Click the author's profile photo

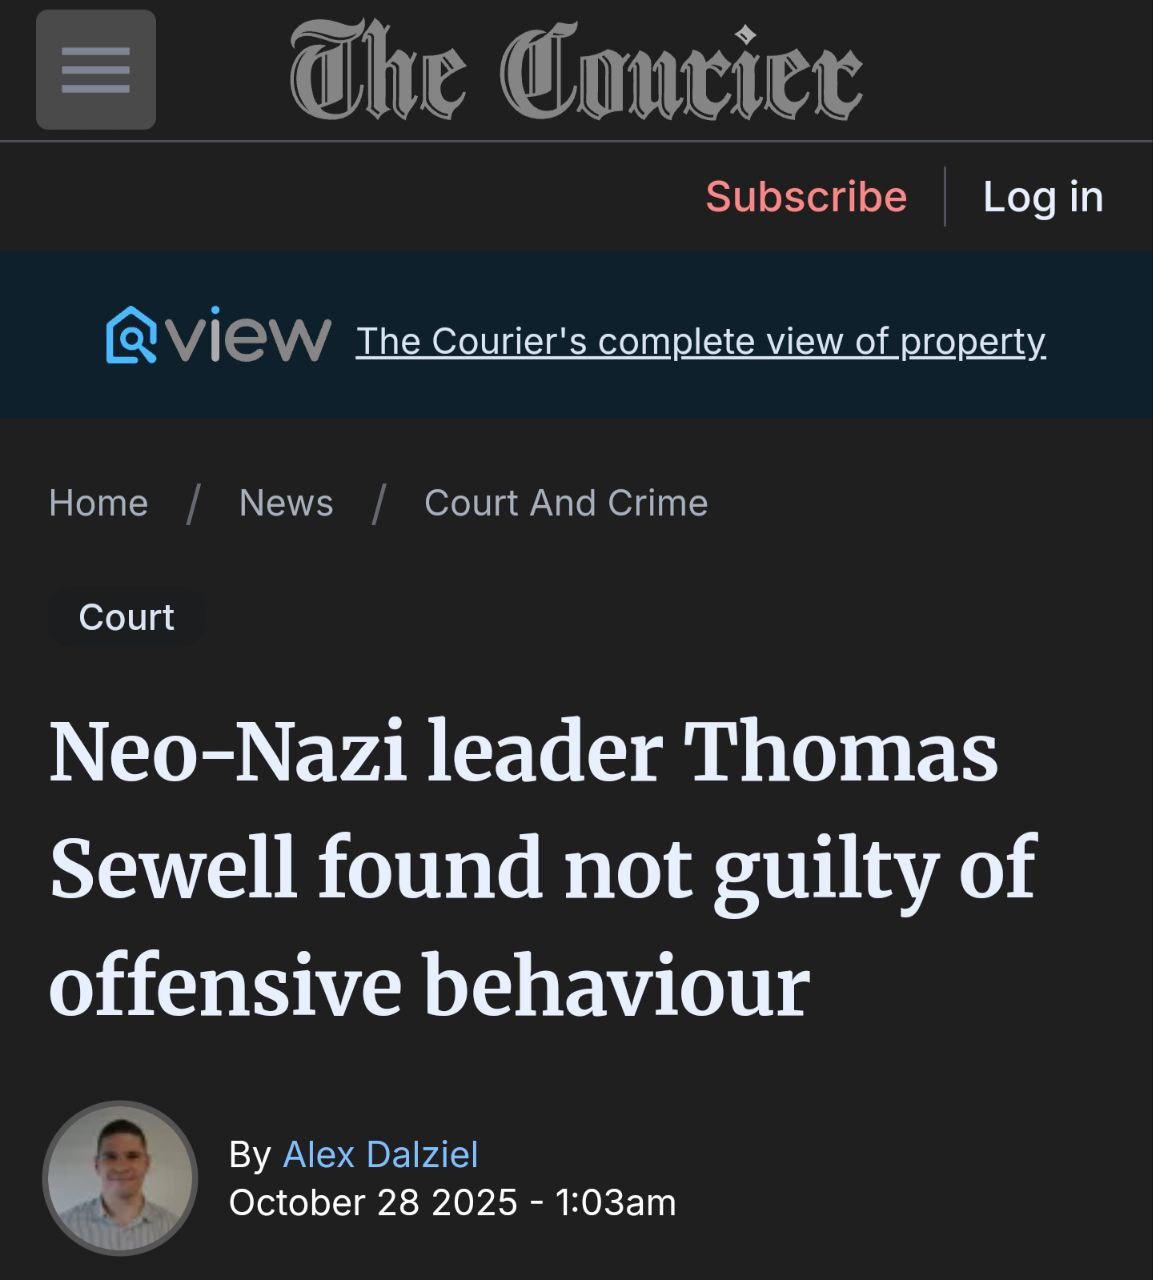[x=120, y=1178]
